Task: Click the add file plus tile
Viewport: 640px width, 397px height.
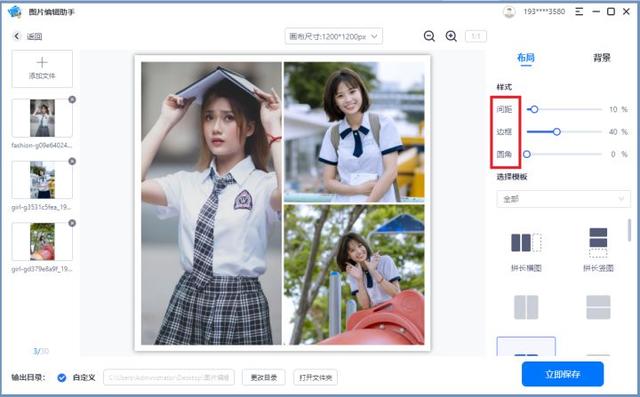Action: click(x=42, y=69)
